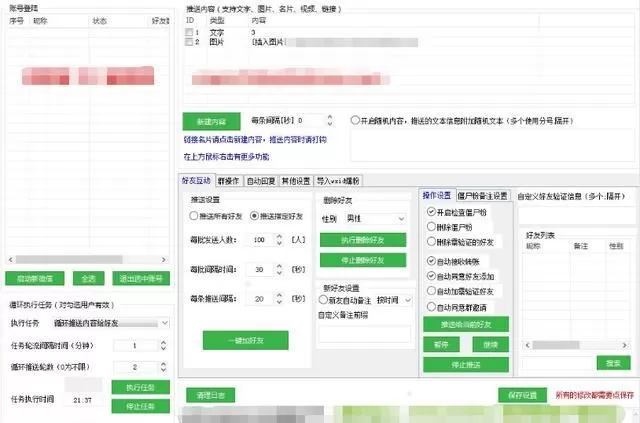Increase 任务轮流间隔时间 using the up arrow

163,343
